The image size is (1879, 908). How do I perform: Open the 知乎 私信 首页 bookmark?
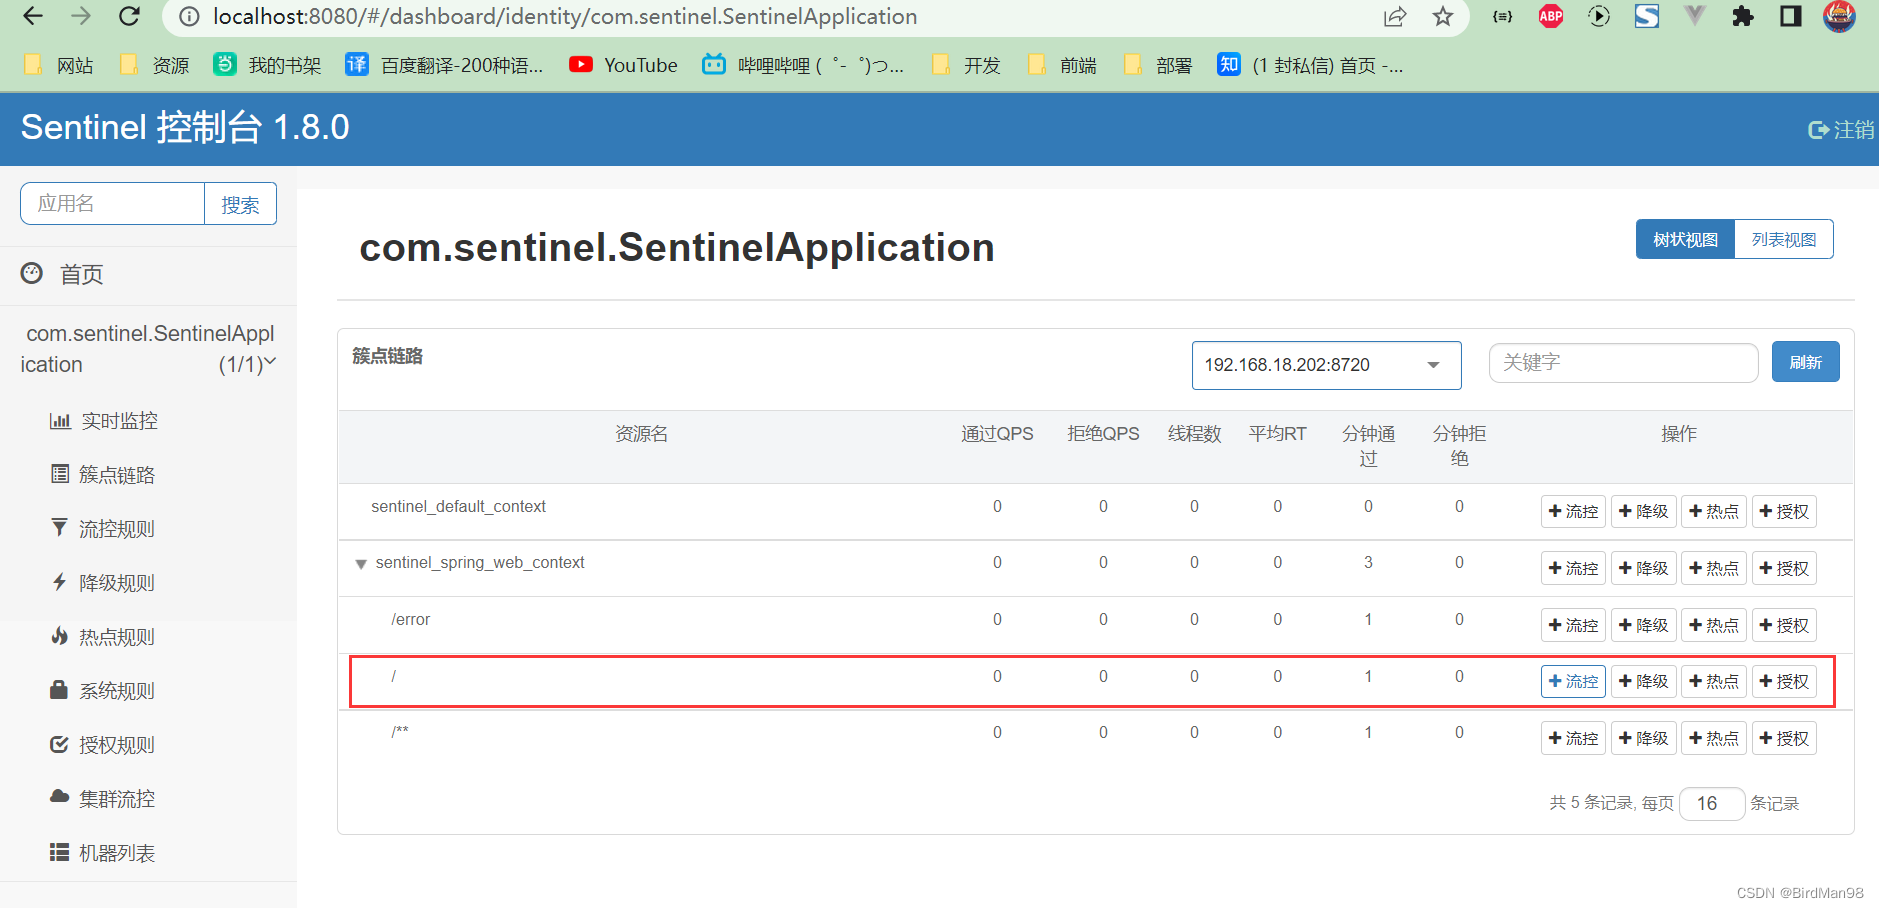click(1310, 65)
